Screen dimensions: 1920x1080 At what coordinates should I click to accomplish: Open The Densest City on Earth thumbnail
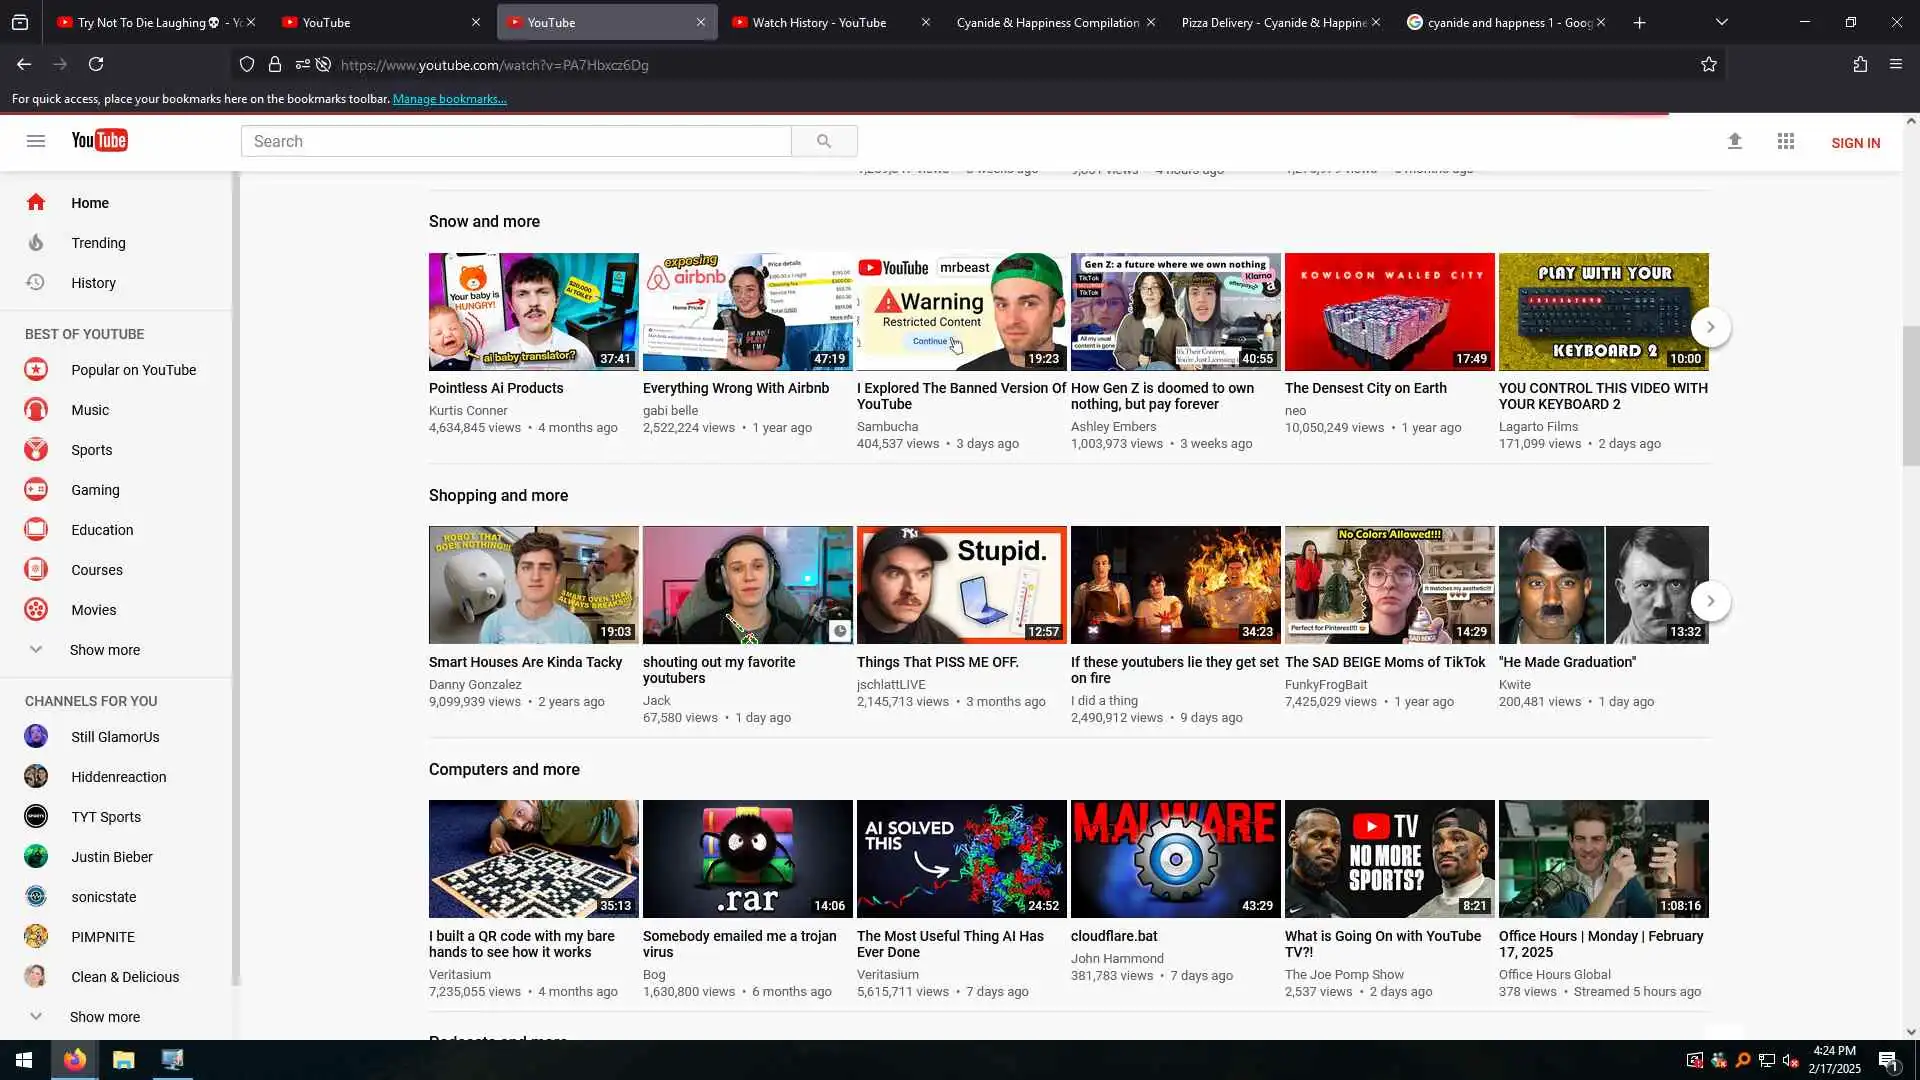(1389, 312)
